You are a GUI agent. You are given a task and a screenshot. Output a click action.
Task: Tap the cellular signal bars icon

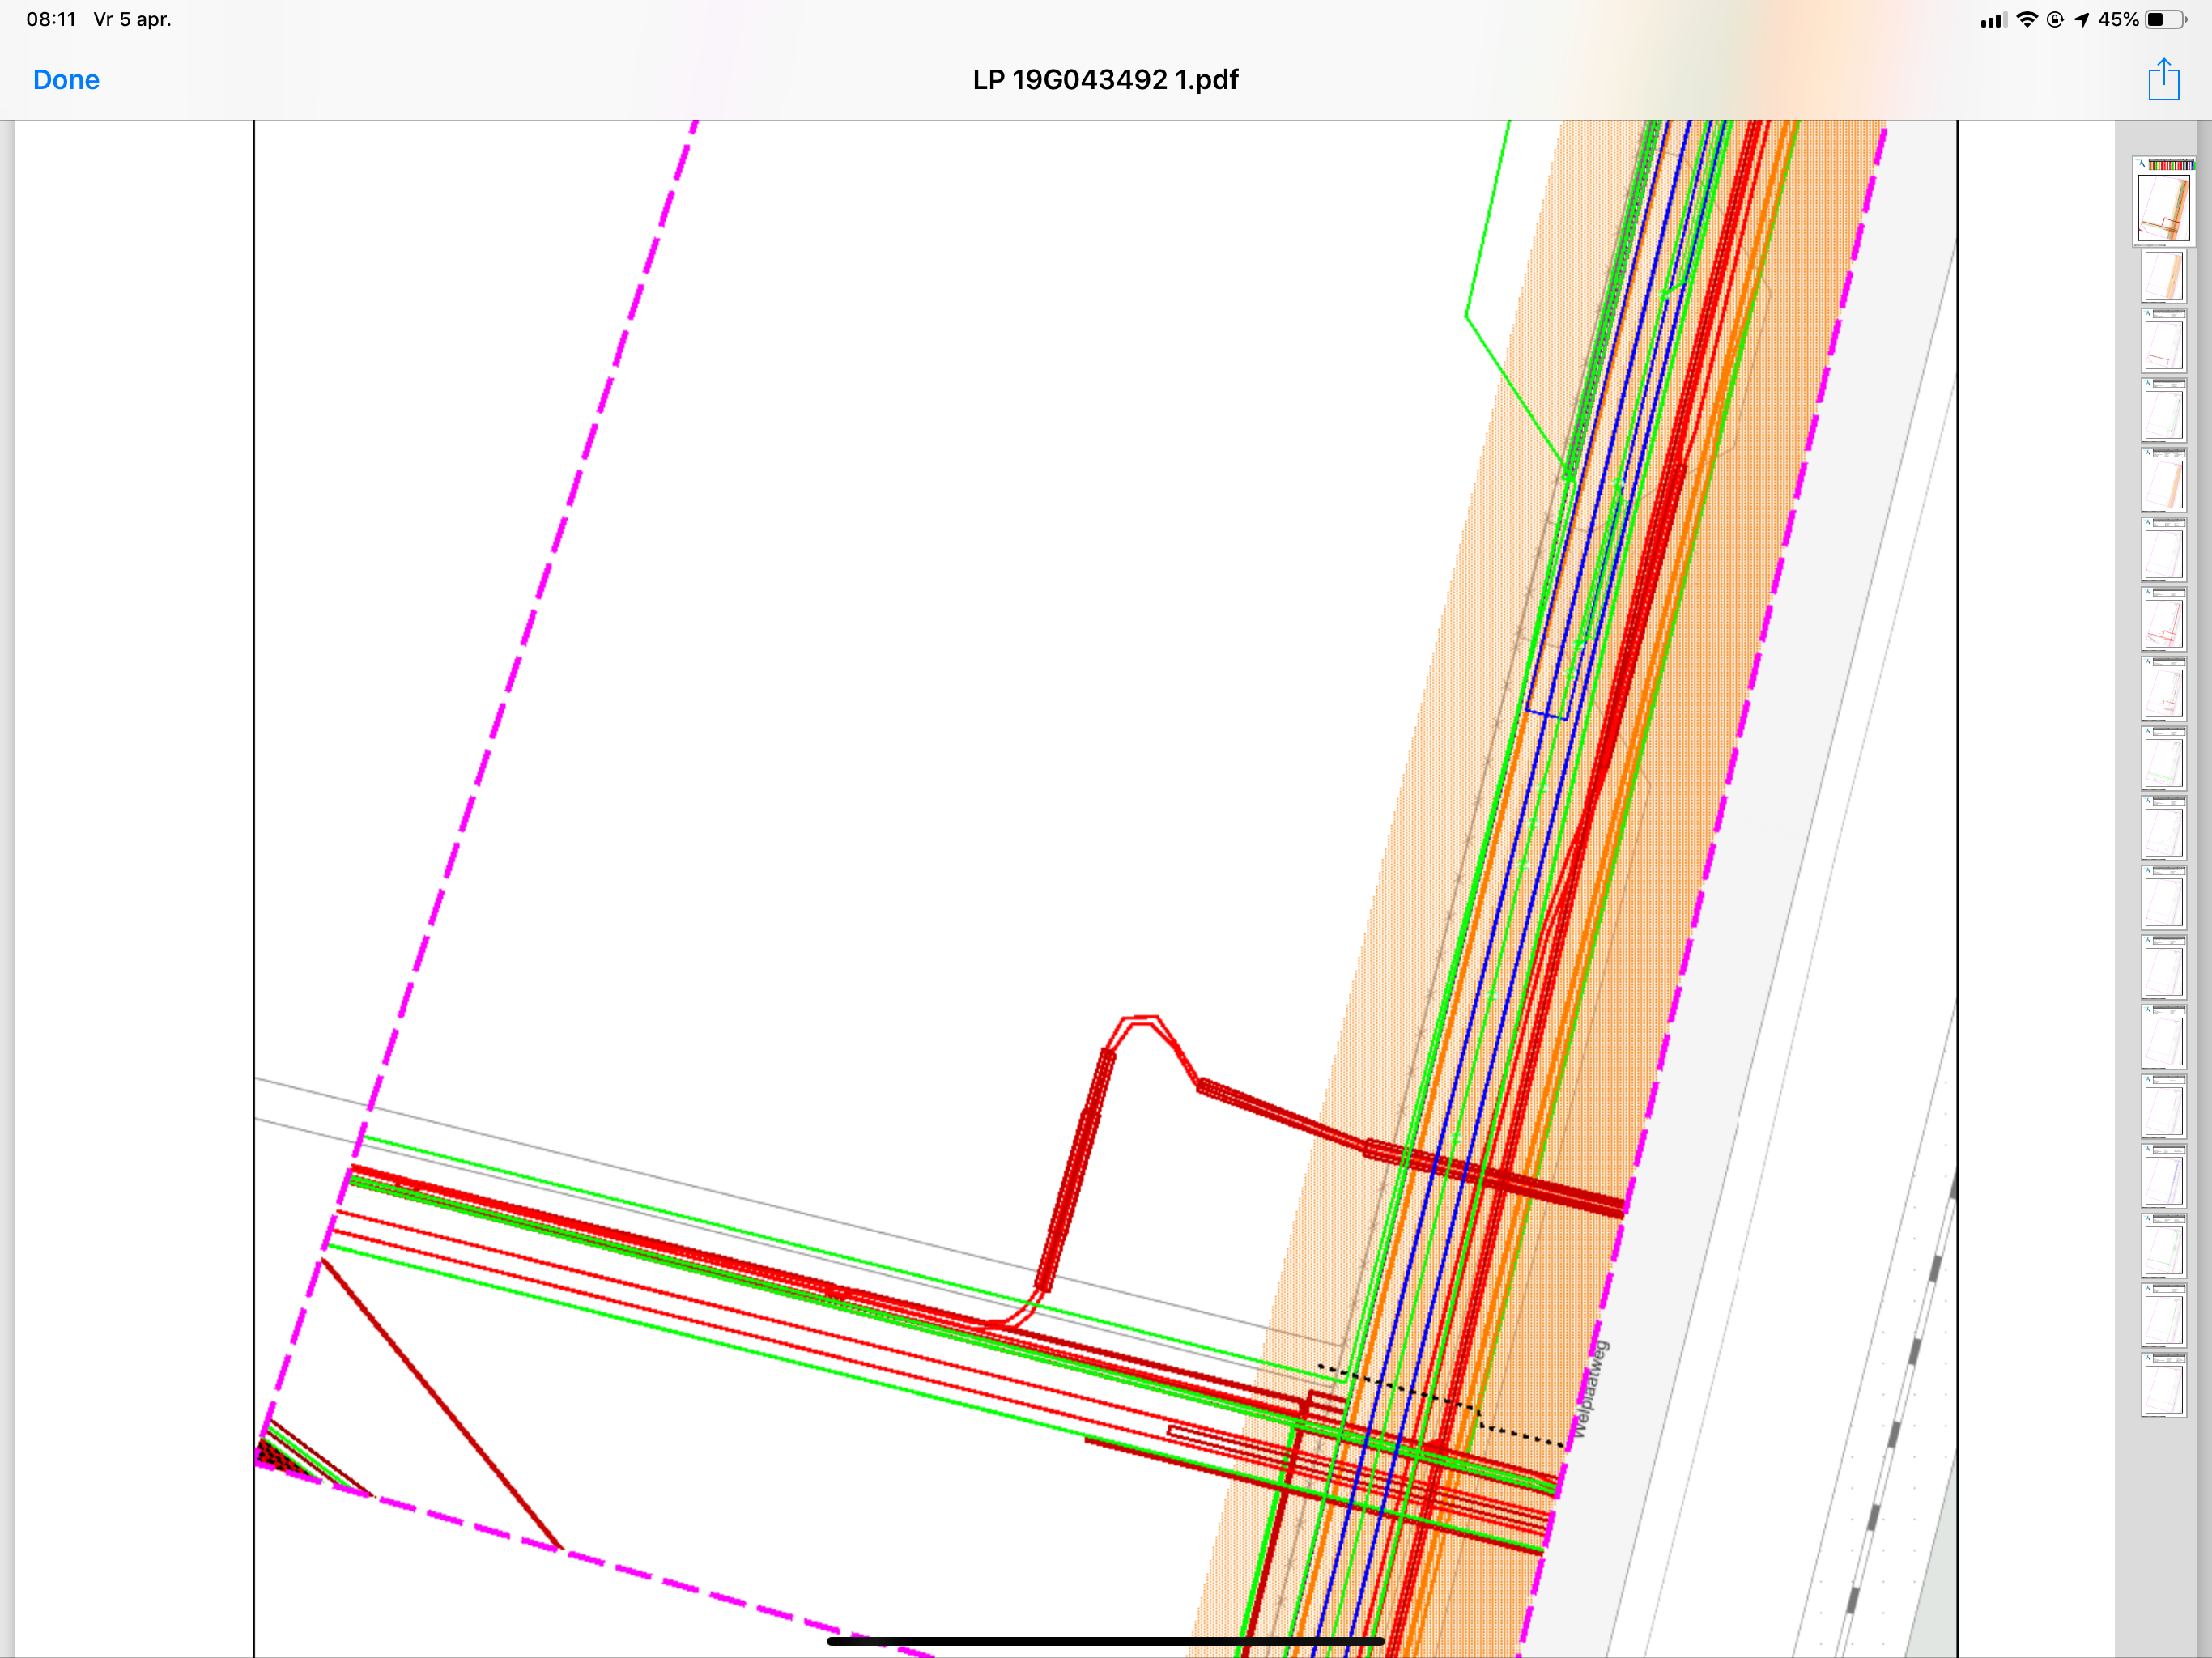pos(1993,21)
